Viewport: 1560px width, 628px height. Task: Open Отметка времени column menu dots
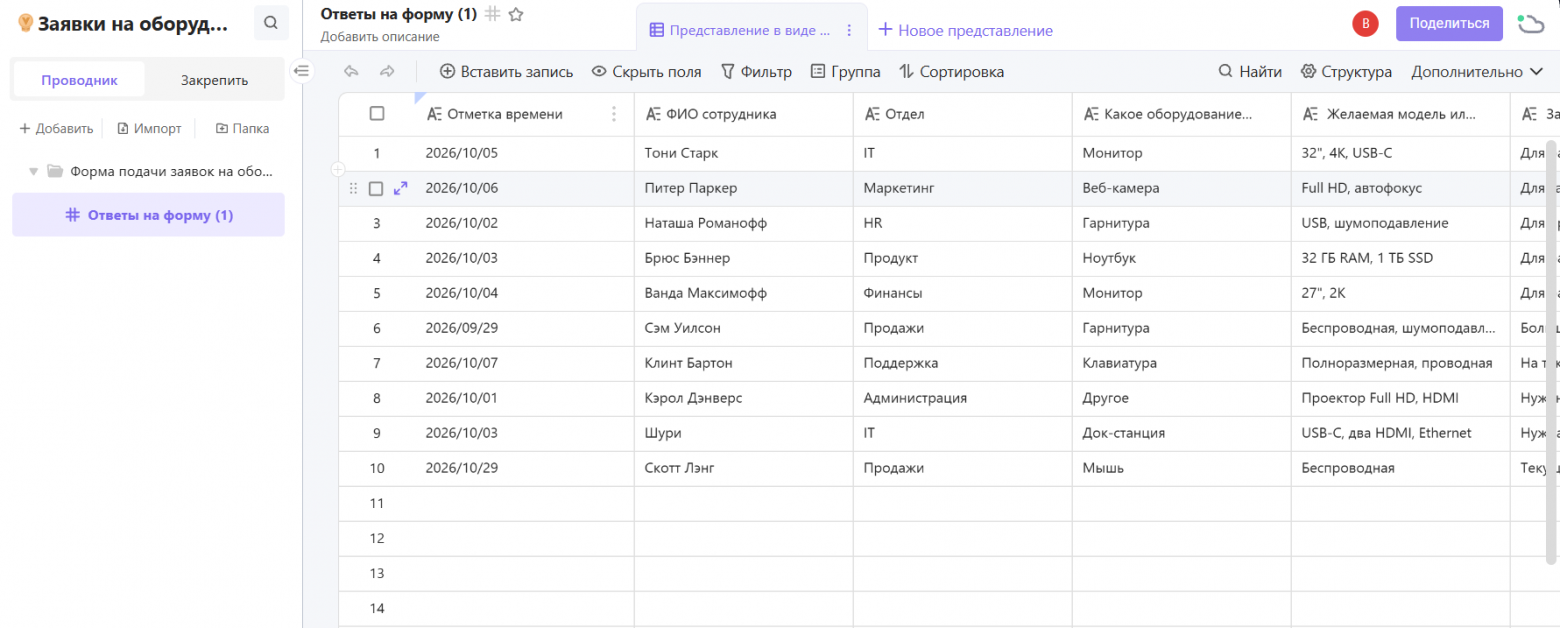614,114
